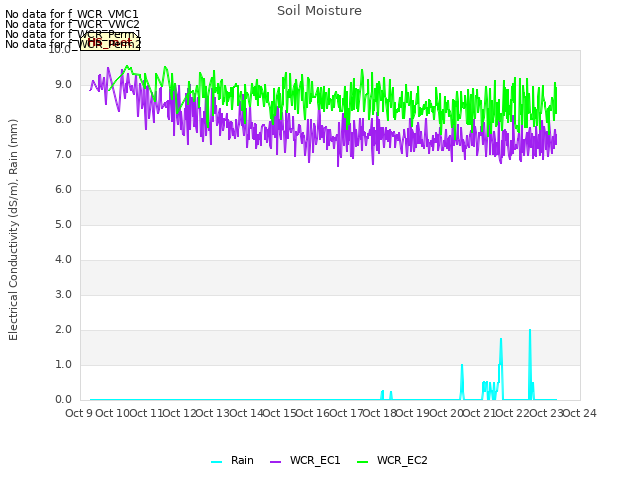
Task: Select the Oct 24 x-axis label
Action: (580, 413)
